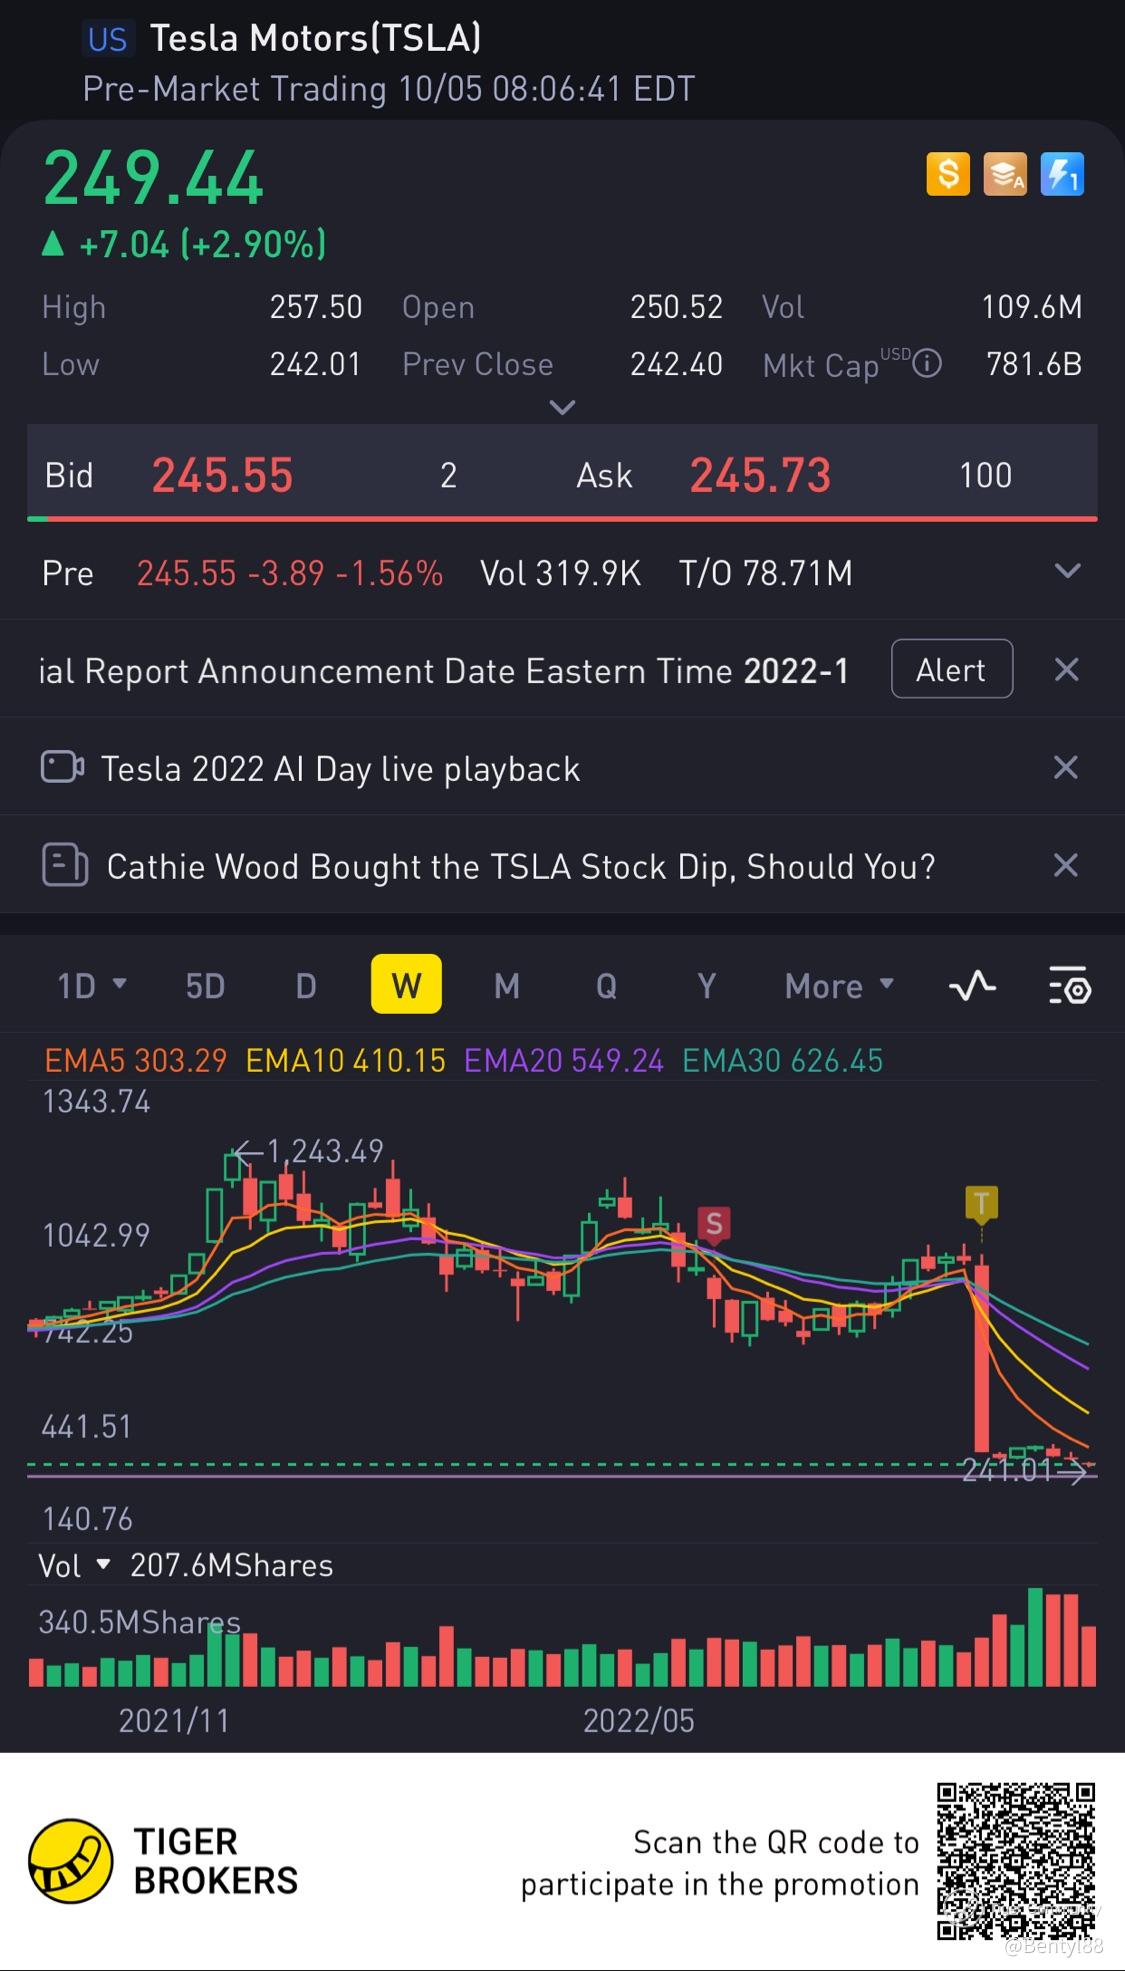Open the 1D timeframe dropdown

pos(92,986)
